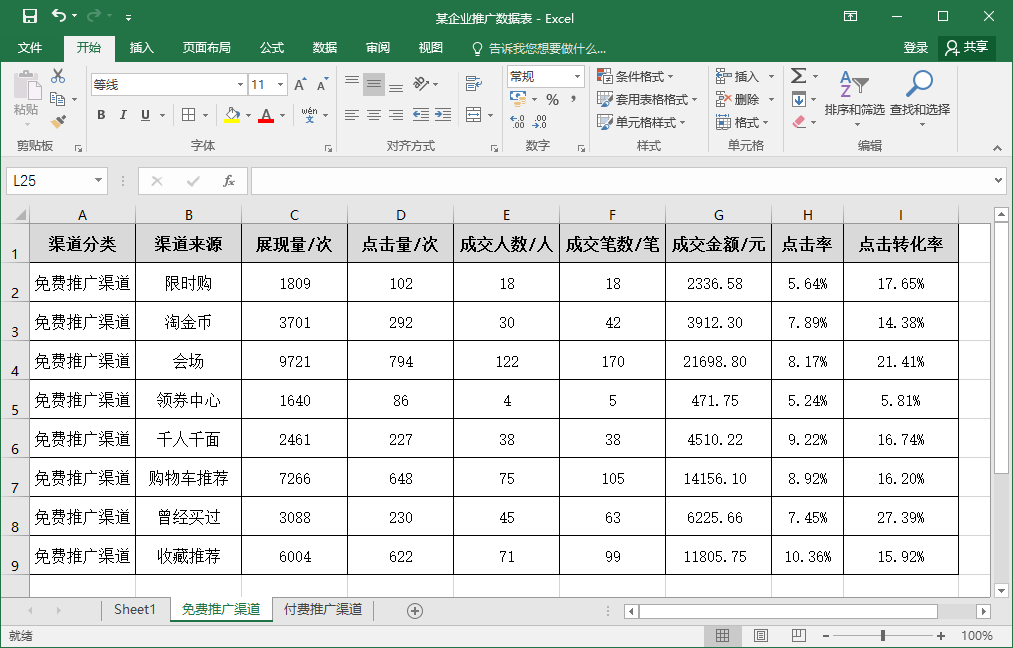This screenshot has height=648, width=1013.
Task: Click the increase font size icon
Action: (300, 85)
